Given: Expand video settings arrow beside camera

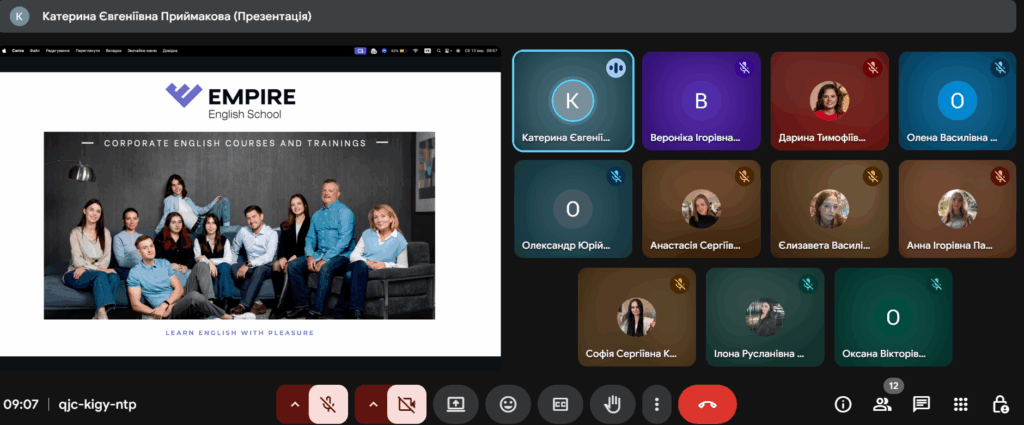Looking at the screenshot, I should point(373,404).
